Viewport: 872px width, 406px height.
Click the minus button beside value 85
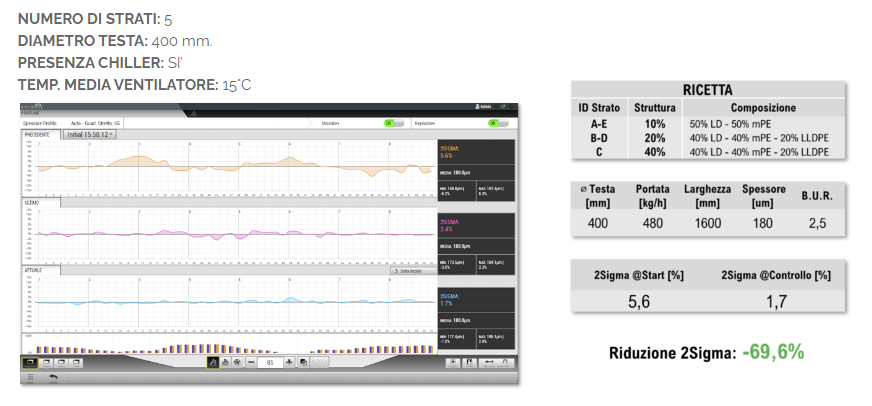(x=250, y=362)
